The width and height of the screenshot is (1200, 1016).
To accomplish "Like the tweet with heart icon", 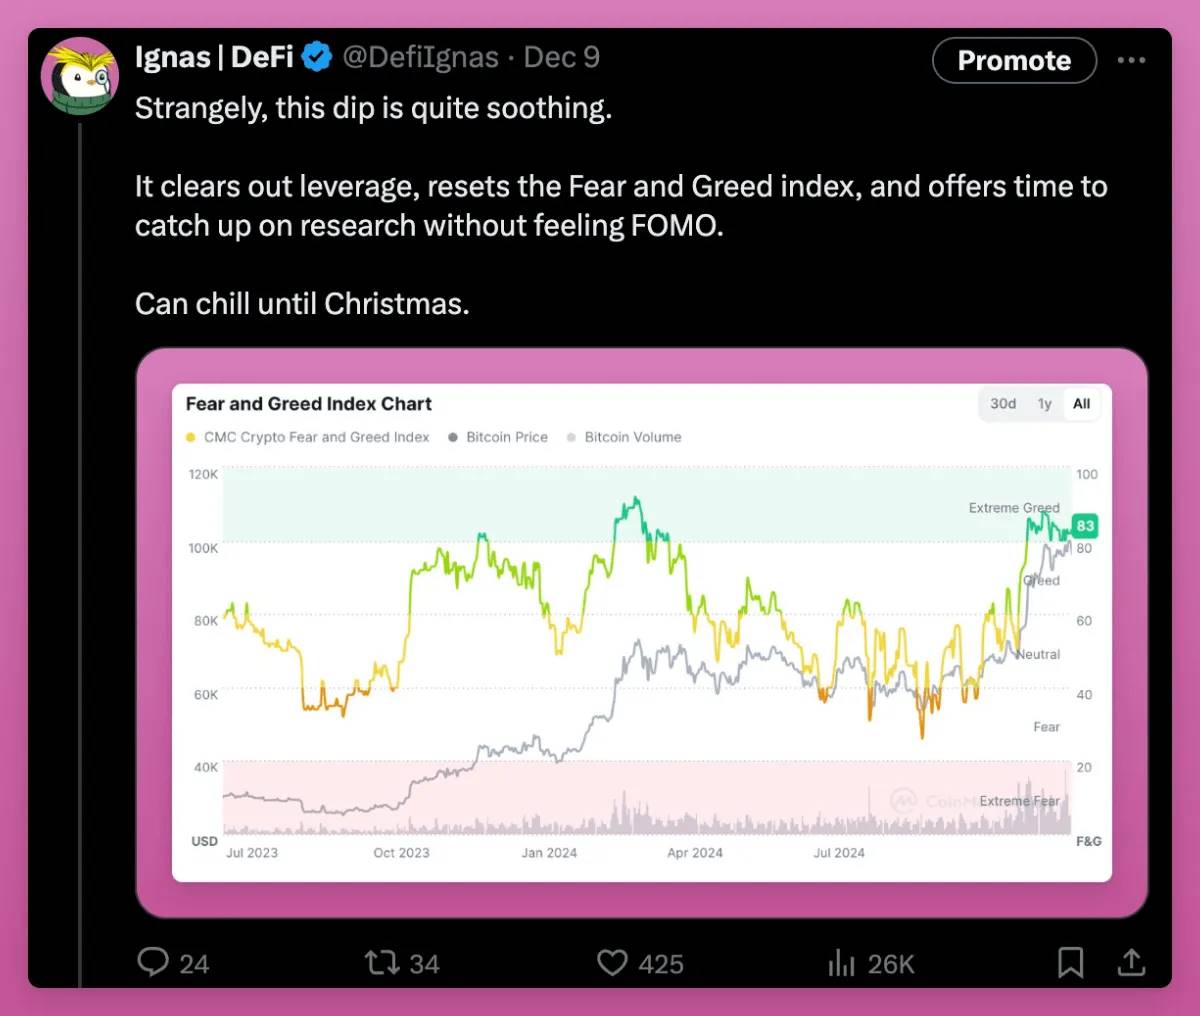I will (x=612, y=962).
